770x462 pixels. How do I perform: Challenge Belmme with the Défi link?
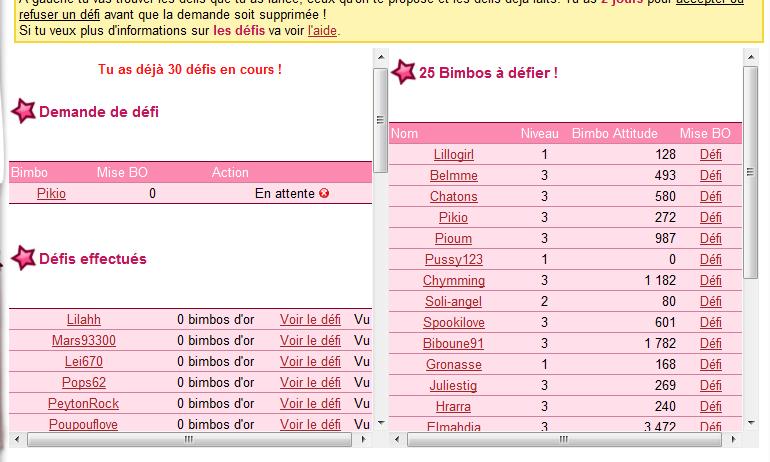tap(711, 176)
